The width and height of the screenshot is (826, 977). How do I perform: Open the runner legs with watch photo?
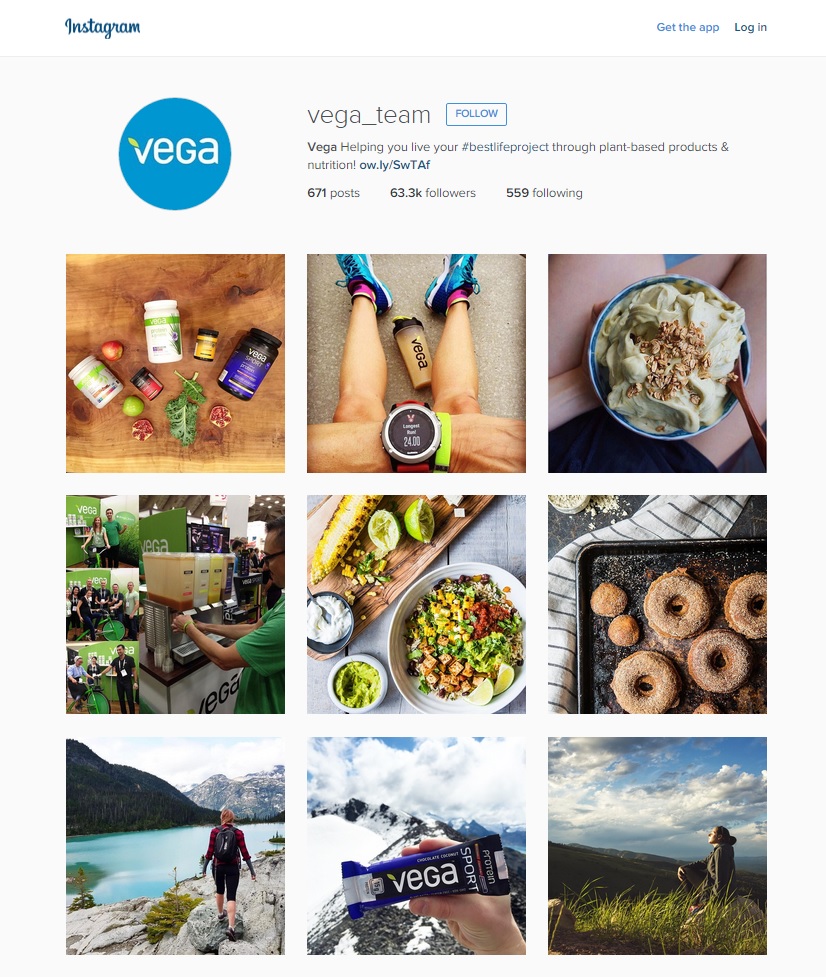(416, 363)
